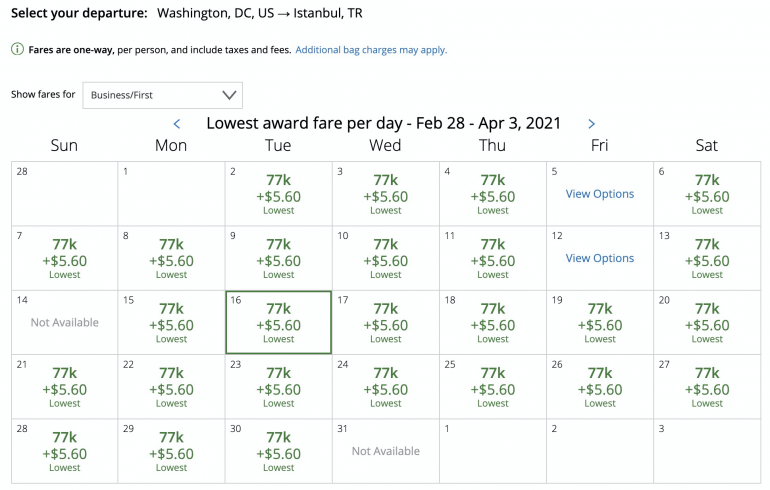
Task: Go to next week range arrow
Action: (591, 124)
